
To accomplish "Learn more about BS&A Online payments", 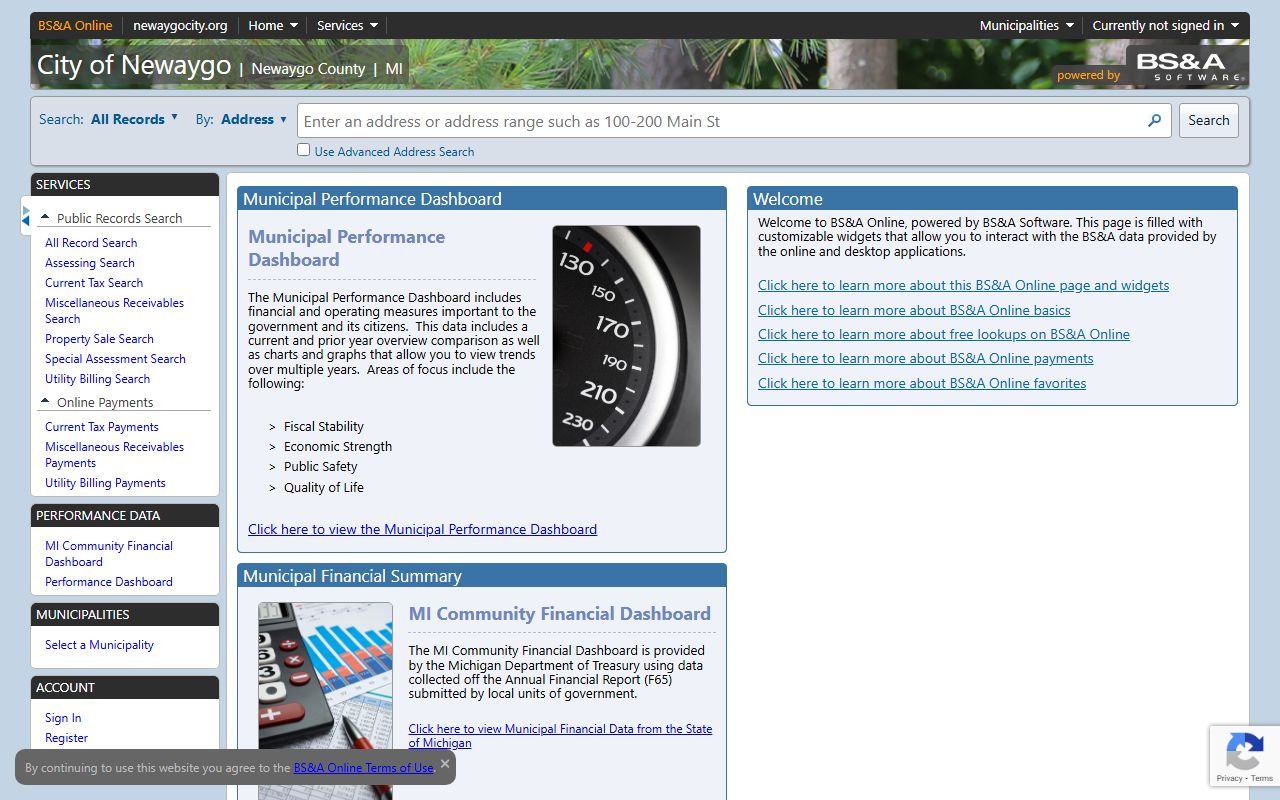I will (x=925, y=358).
